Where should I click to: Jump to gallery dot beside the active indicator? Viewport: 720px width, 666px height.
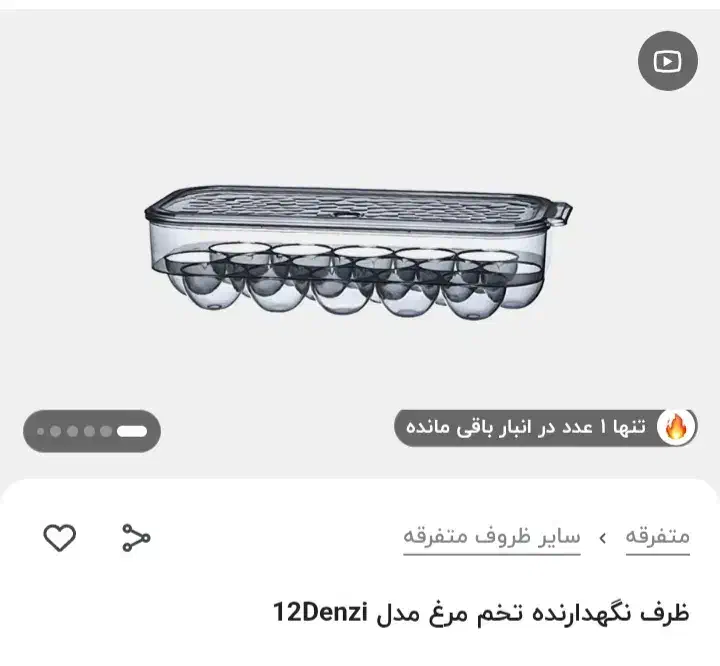point(106,431)
